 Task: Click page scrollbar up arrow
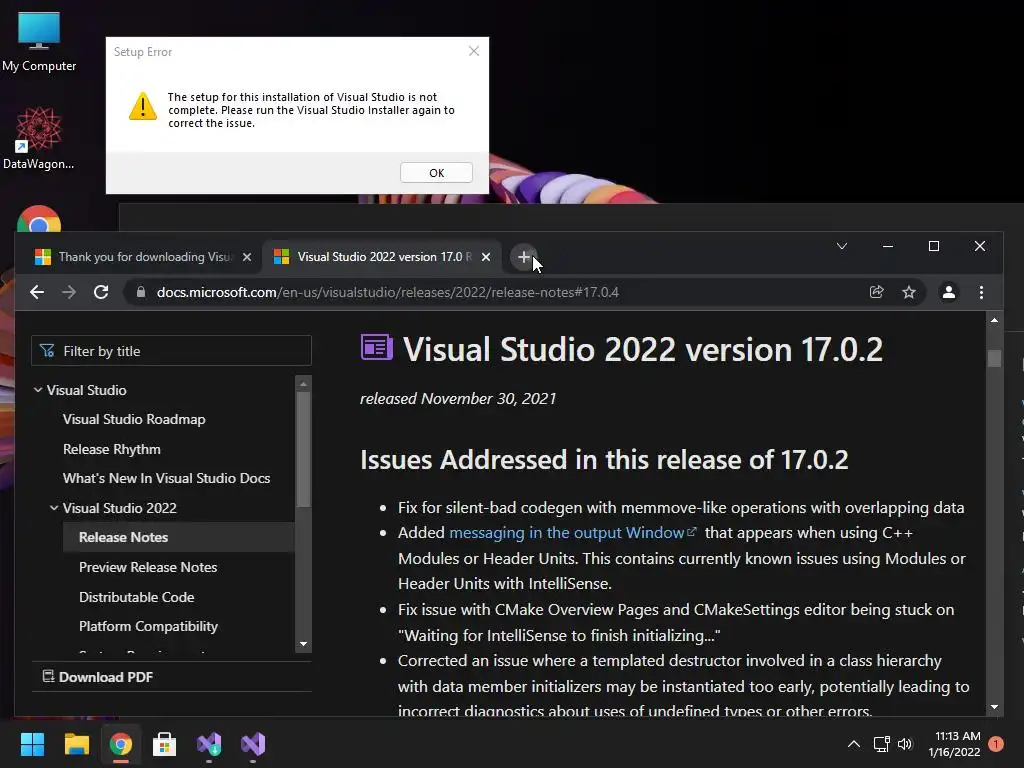point(994,320)
